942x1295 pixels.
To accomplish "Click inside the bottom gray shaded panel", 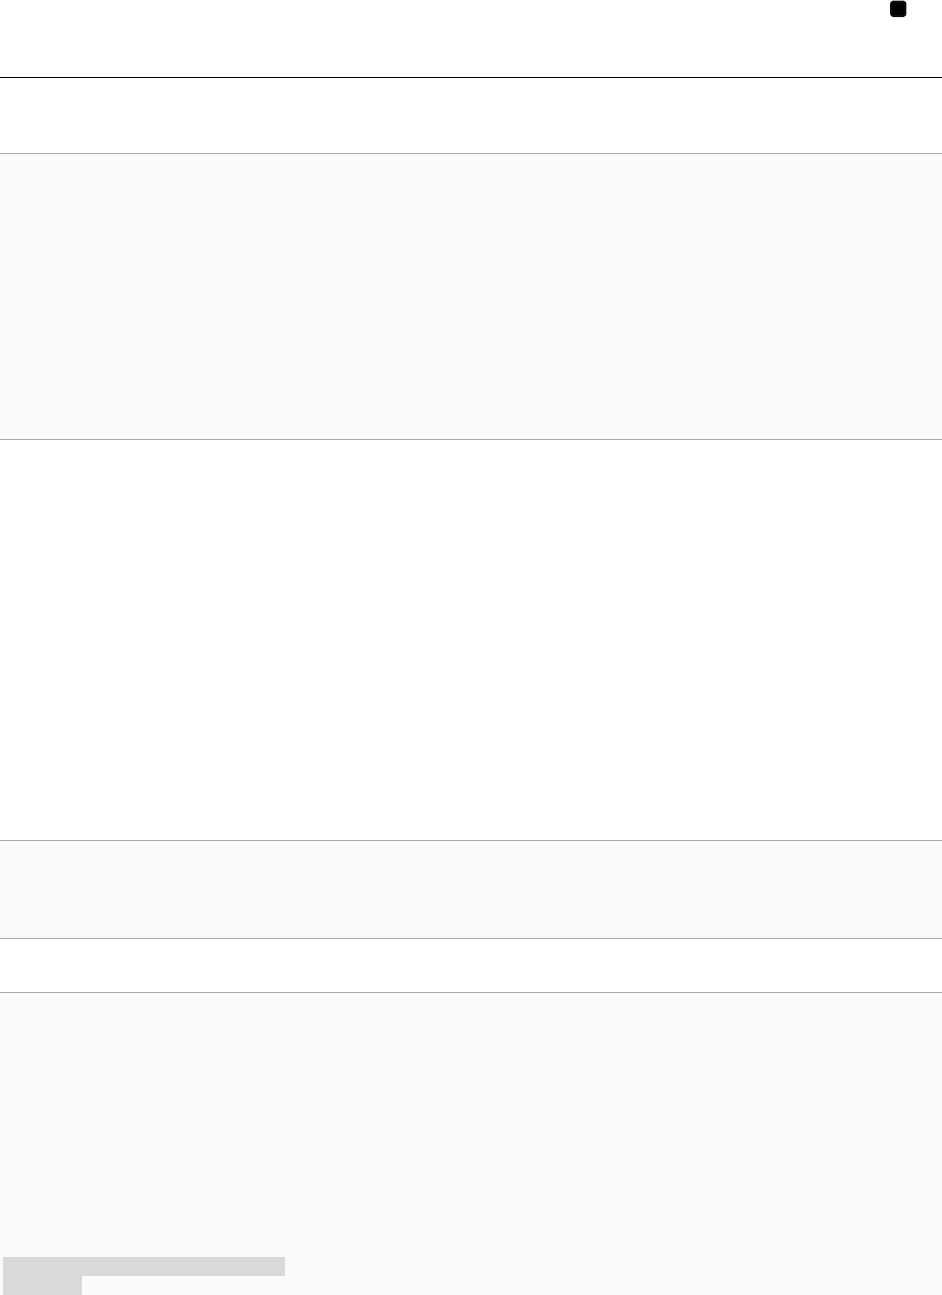I will click(x=471, y=1144).
